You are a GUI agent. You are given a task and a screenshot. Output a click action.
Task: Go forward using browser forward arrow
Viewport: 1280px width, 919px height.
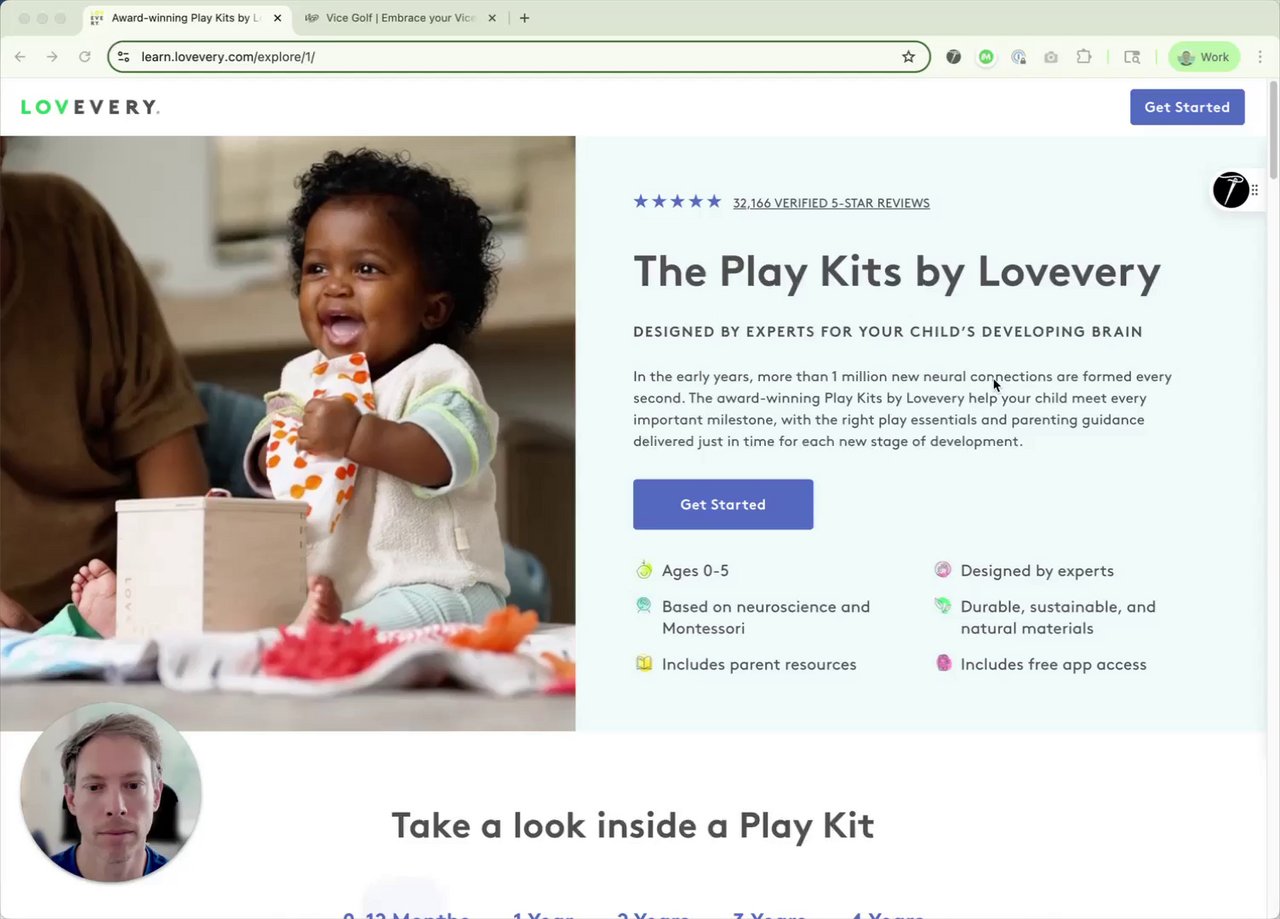tap(52, 57)
